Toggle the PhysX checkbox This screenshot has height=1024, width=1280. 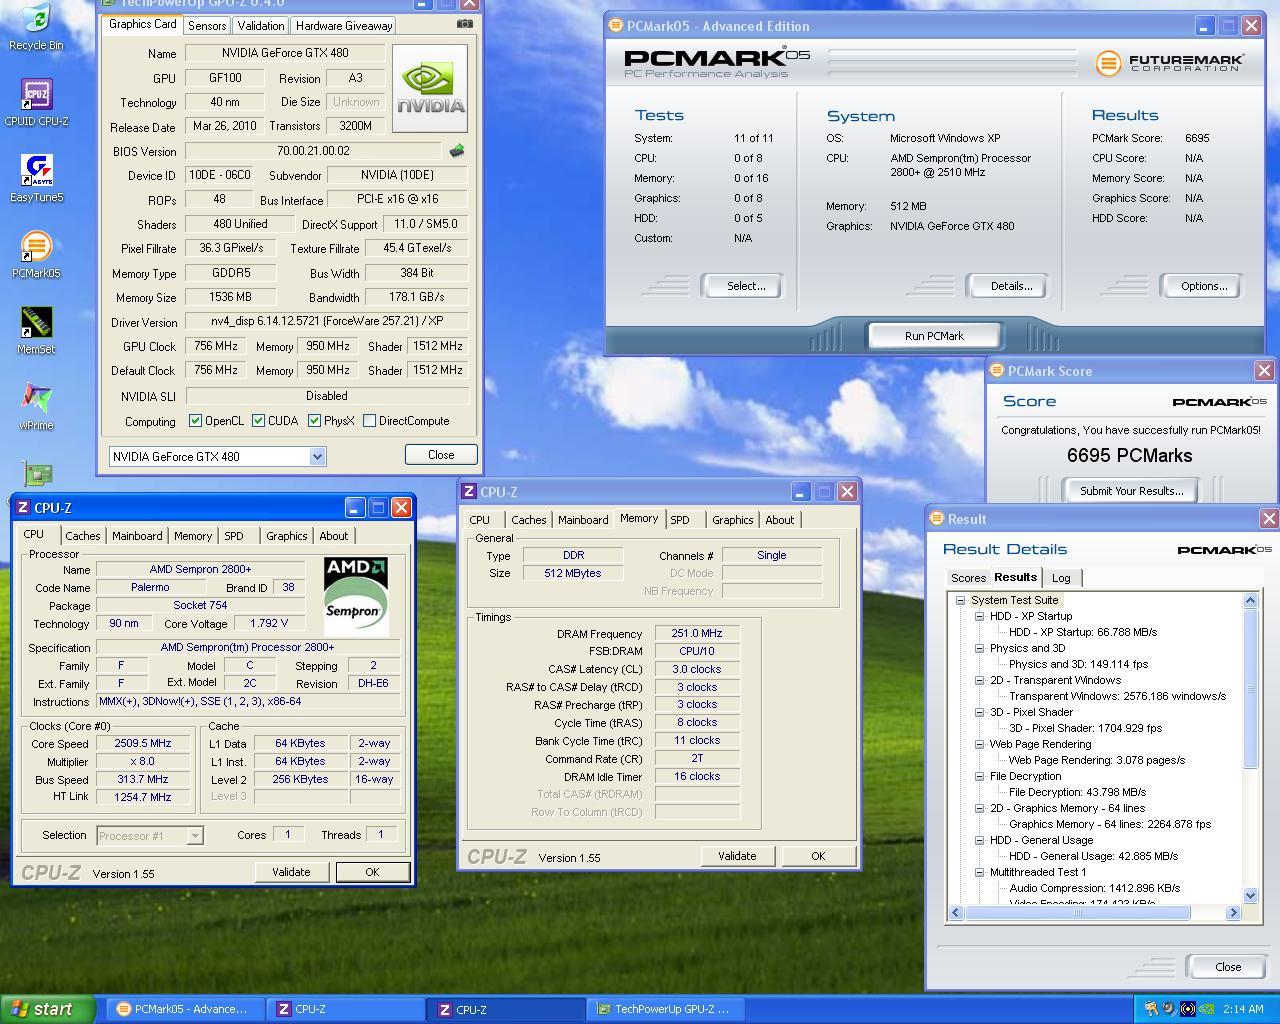pos(314,421)
